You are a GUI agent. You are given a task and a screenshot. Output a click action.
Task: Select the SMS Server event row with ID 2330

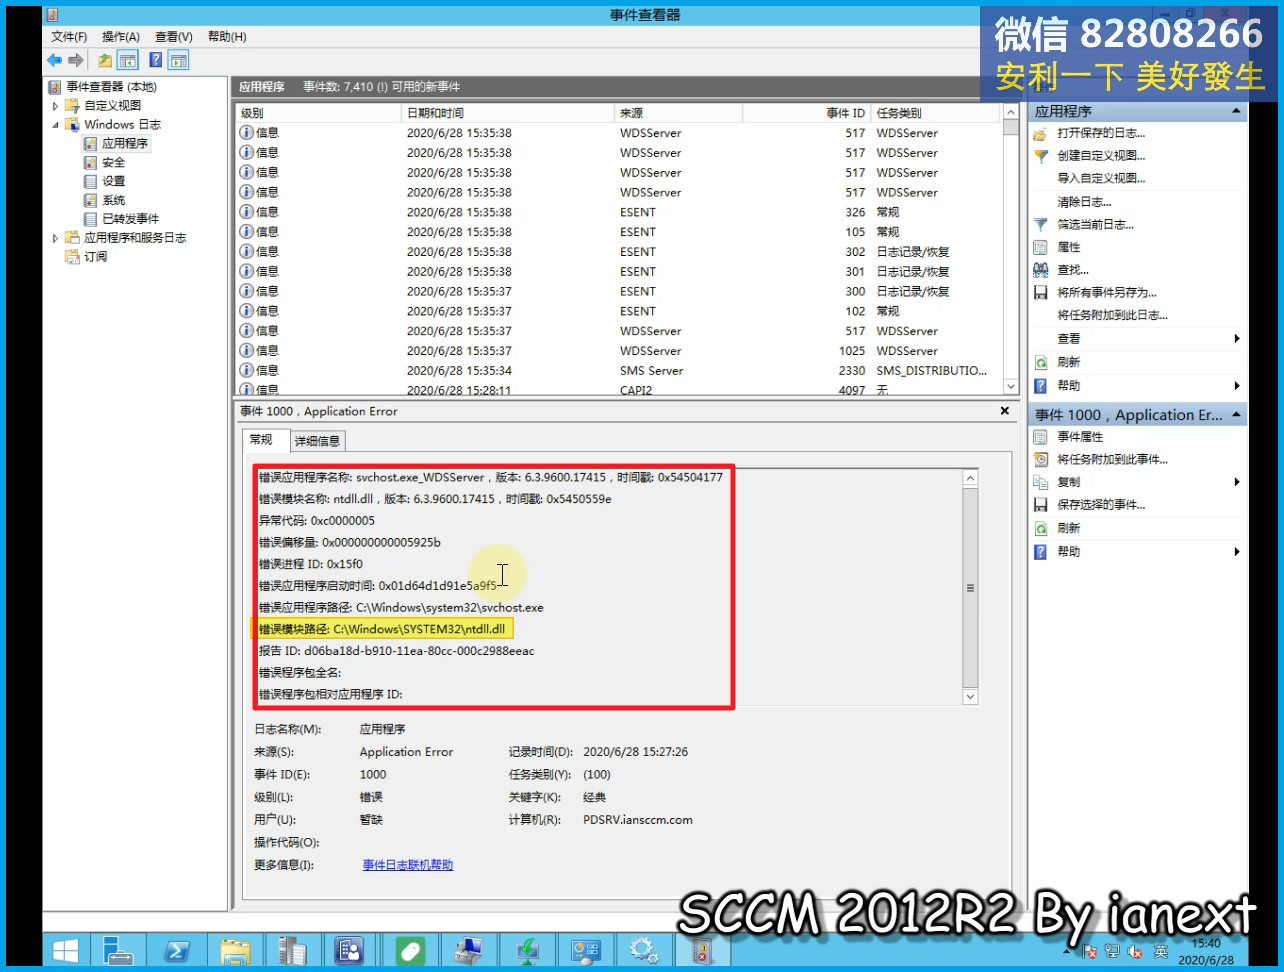pos(619,371)
